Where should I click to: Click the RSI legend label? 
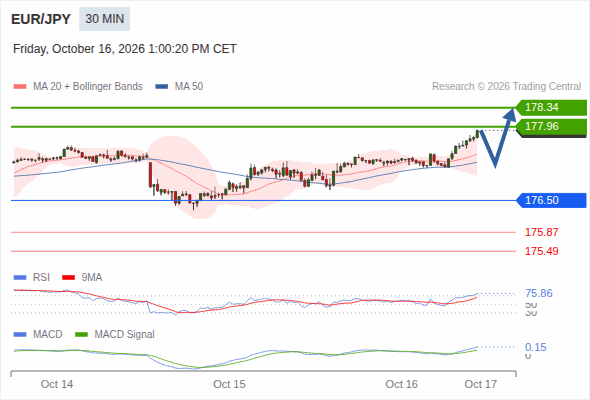point(41,278)
